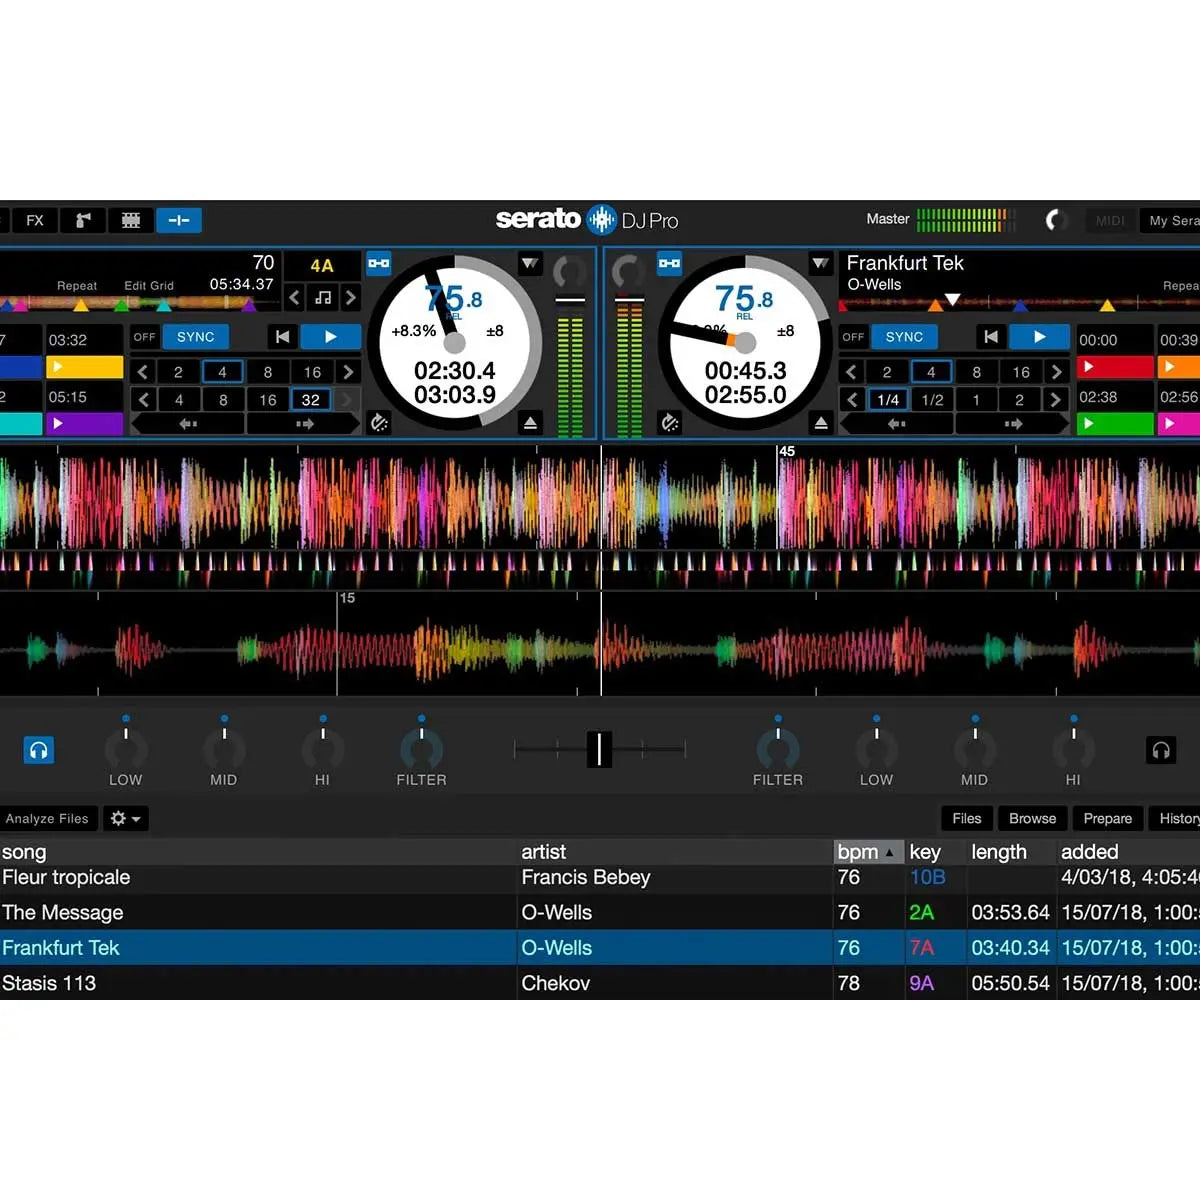This screenshot has width=1200, height=1200.
Task: Enable headphone cue on the right channel
Action: 1160,749
